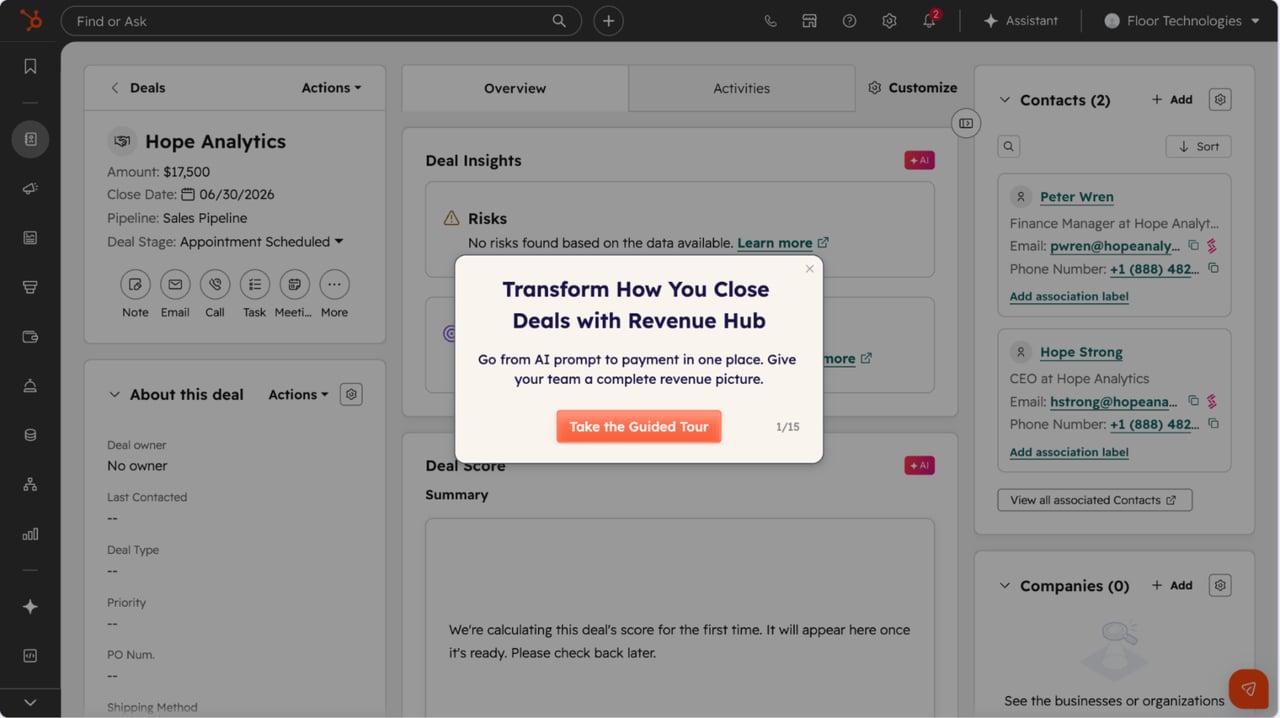The image size is (1280, 718).
Task: Click the plus create button in top bar
Action: (x=608, y=21)
